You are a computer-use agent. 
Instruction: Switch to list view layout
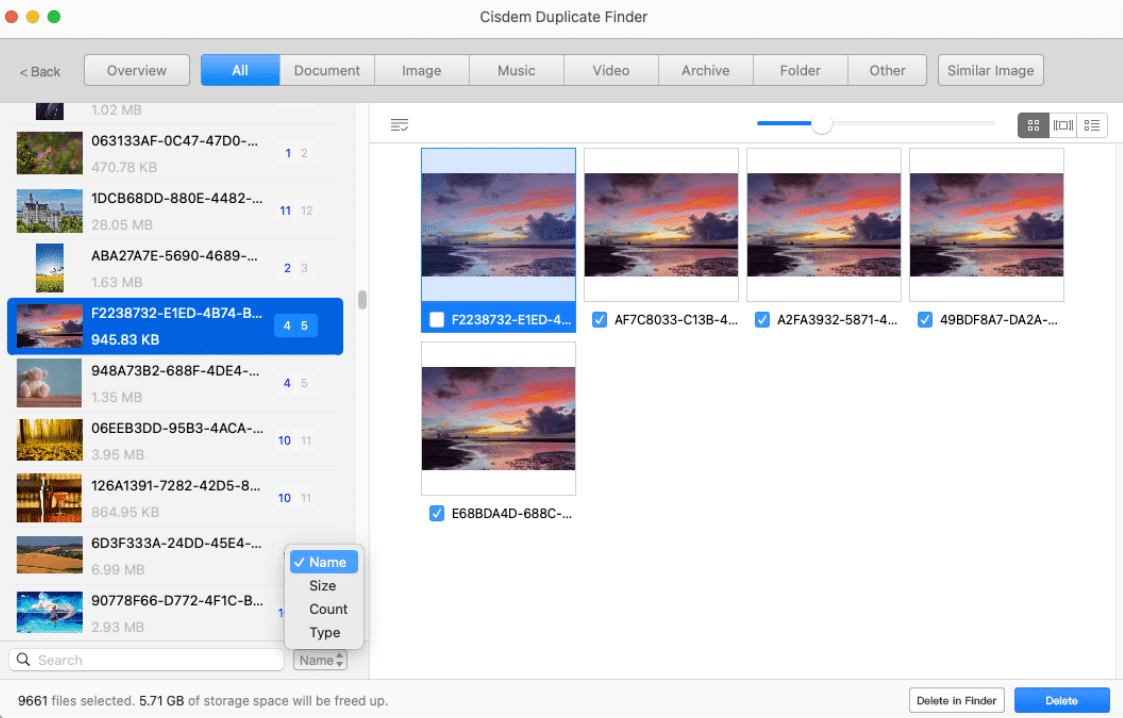(x=1091, y=125)
